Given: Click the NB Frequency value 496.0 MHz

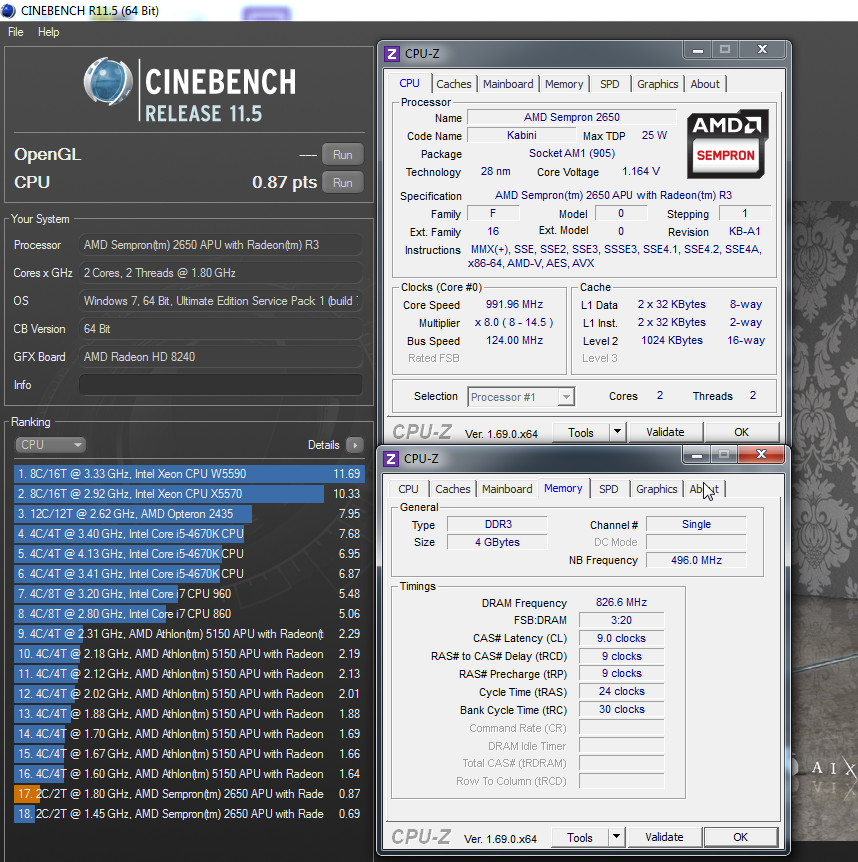Looking at the screenshot, I should pyautogui.click(x=696, y=560).
